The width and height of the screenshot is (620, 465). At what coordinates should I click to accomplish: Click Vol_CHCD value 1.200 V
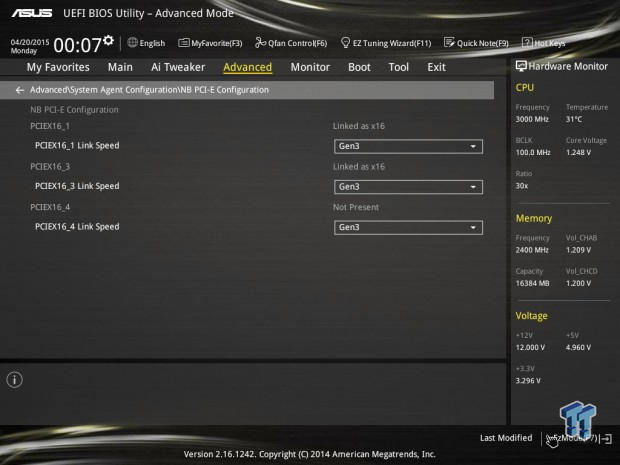(578, 283)
